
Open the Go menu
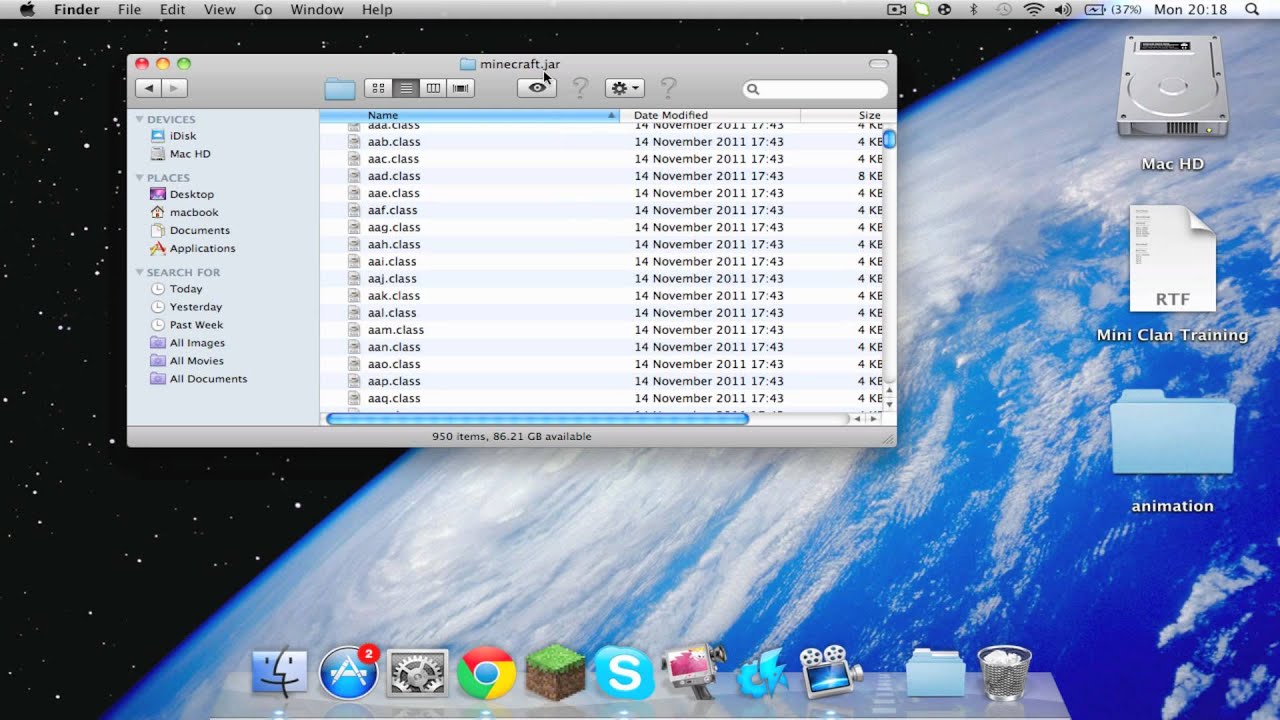(x=263, y=9)
